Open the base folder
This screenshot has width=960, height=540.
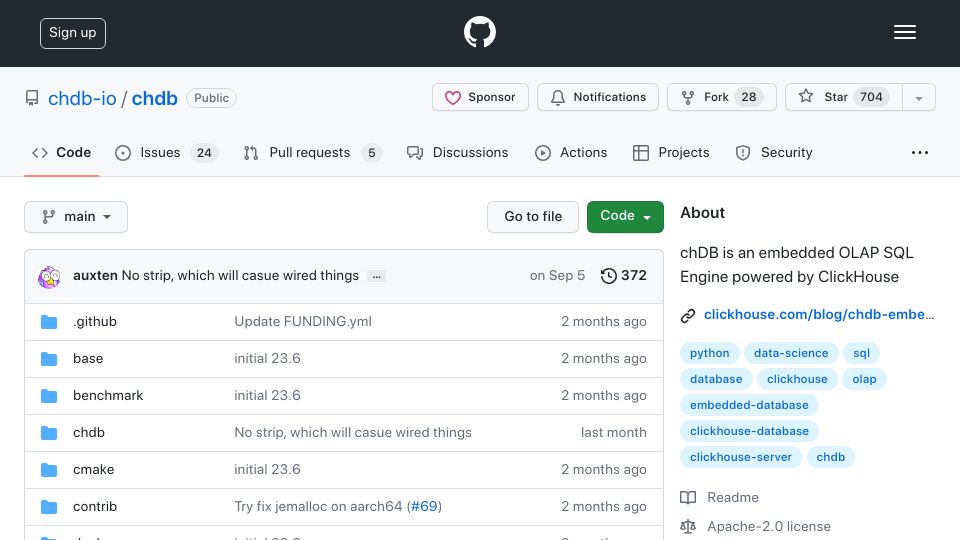coord(88,358)
